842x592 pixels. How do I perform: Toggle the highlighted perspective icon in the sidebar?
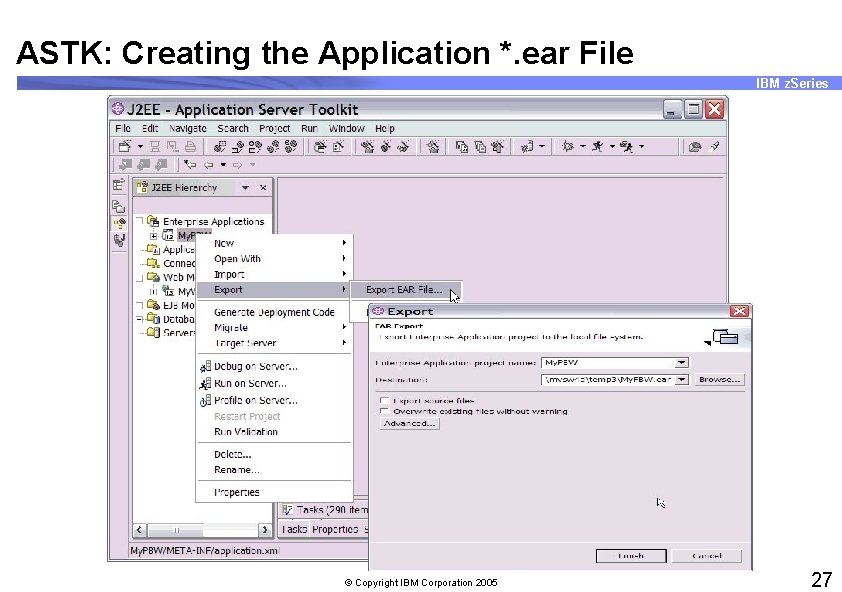118,222
